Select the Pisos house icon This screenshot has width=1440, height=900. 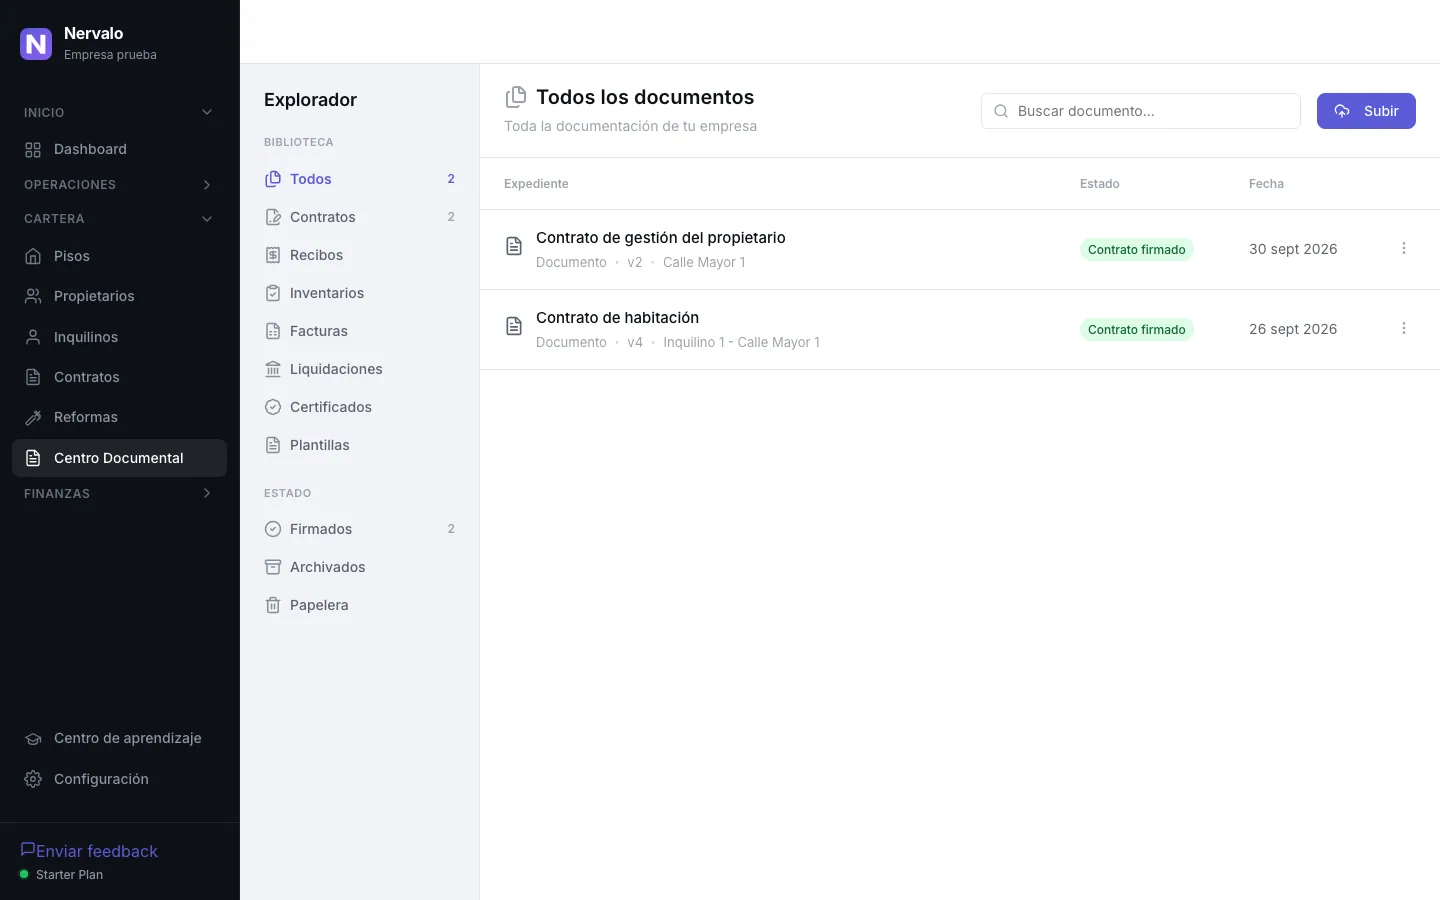coord(33,256)
